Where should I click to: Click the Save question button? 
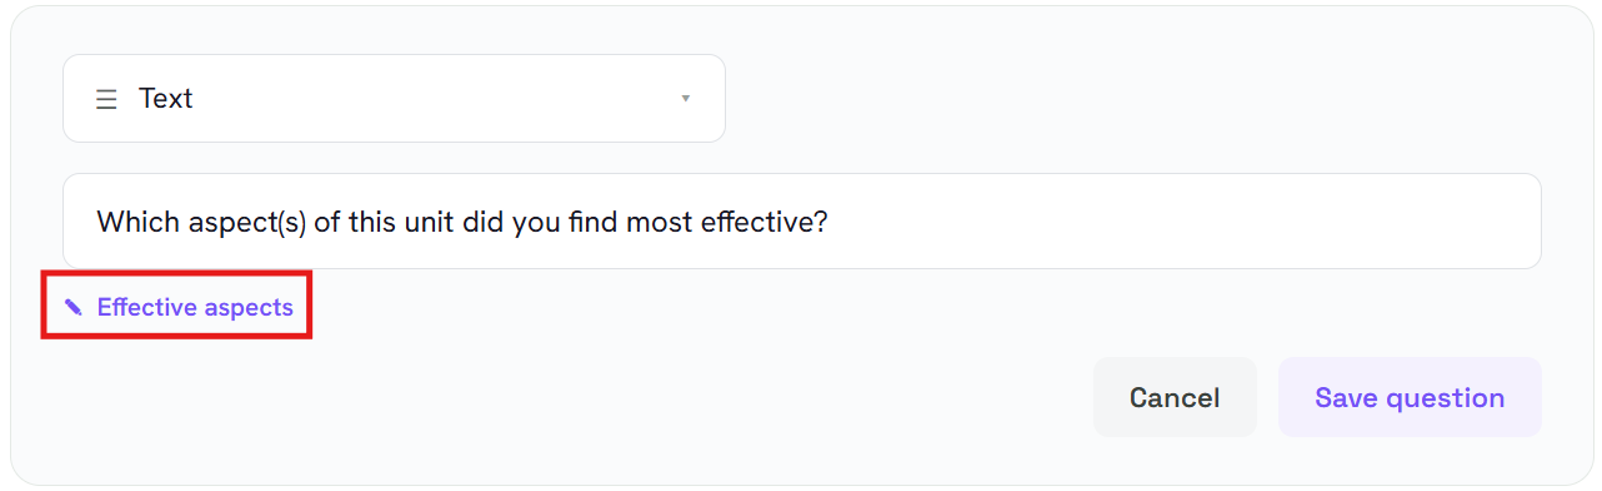click(1409, 397)
